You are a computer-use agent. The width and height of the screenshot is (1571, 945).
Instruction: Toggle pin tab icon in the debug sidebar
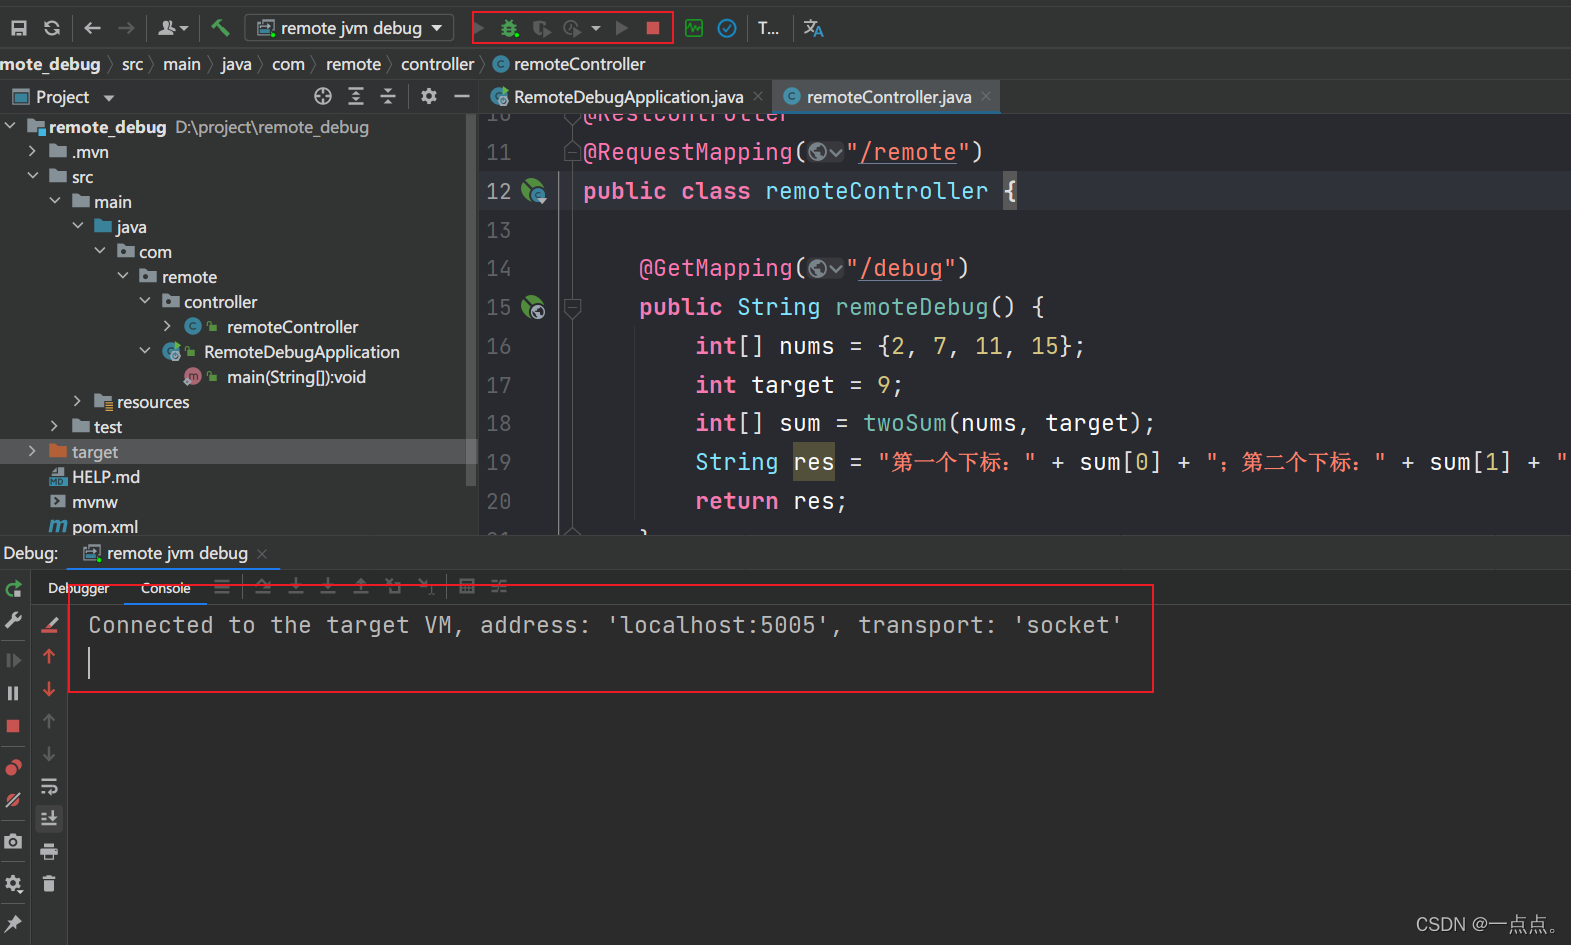coord(13,922)
